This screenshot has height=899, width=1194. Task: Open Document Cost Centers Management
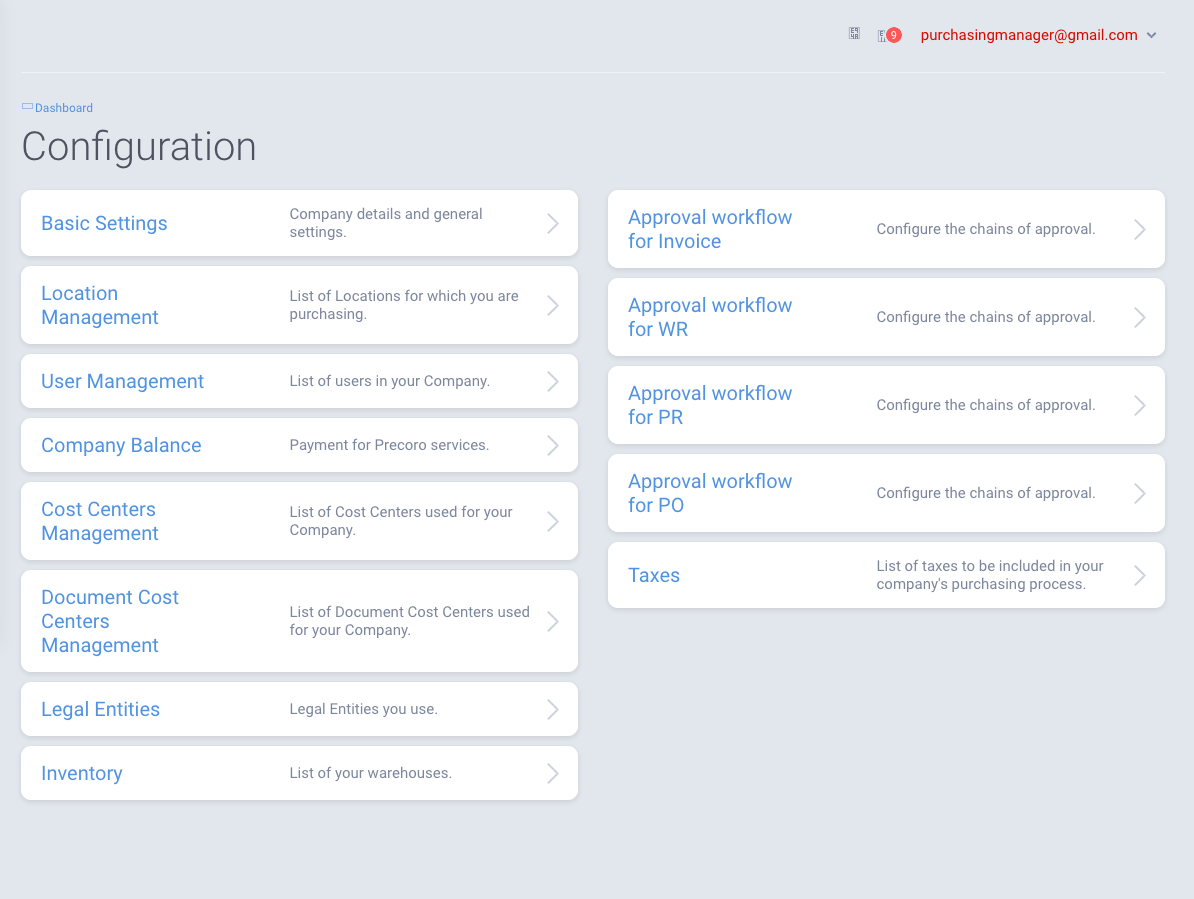pos(110,621)
